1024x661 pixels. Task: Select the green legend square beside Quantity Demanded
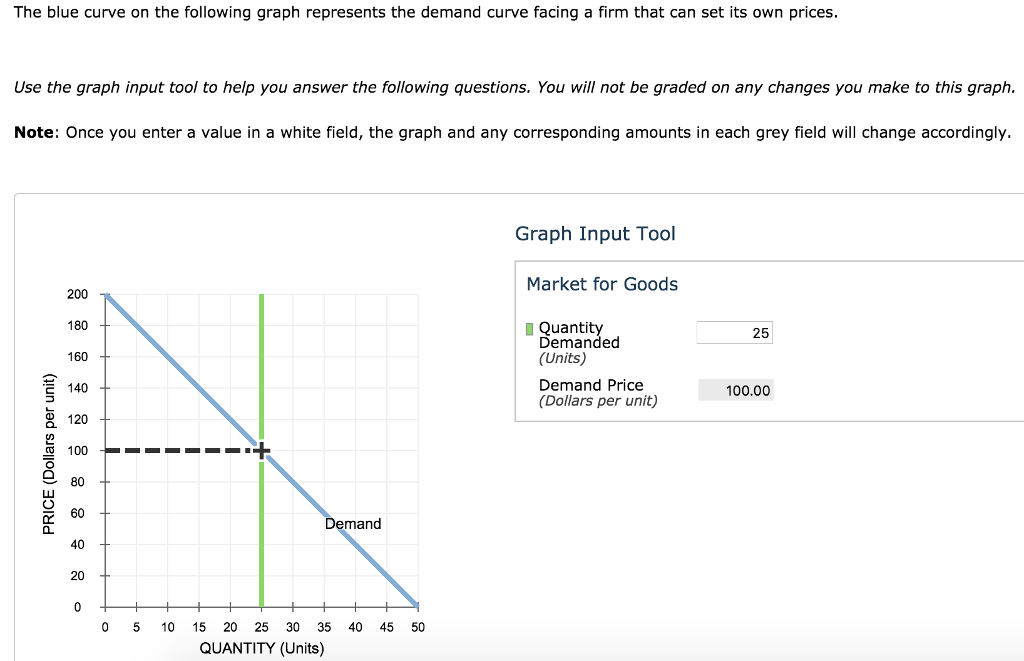528,327
